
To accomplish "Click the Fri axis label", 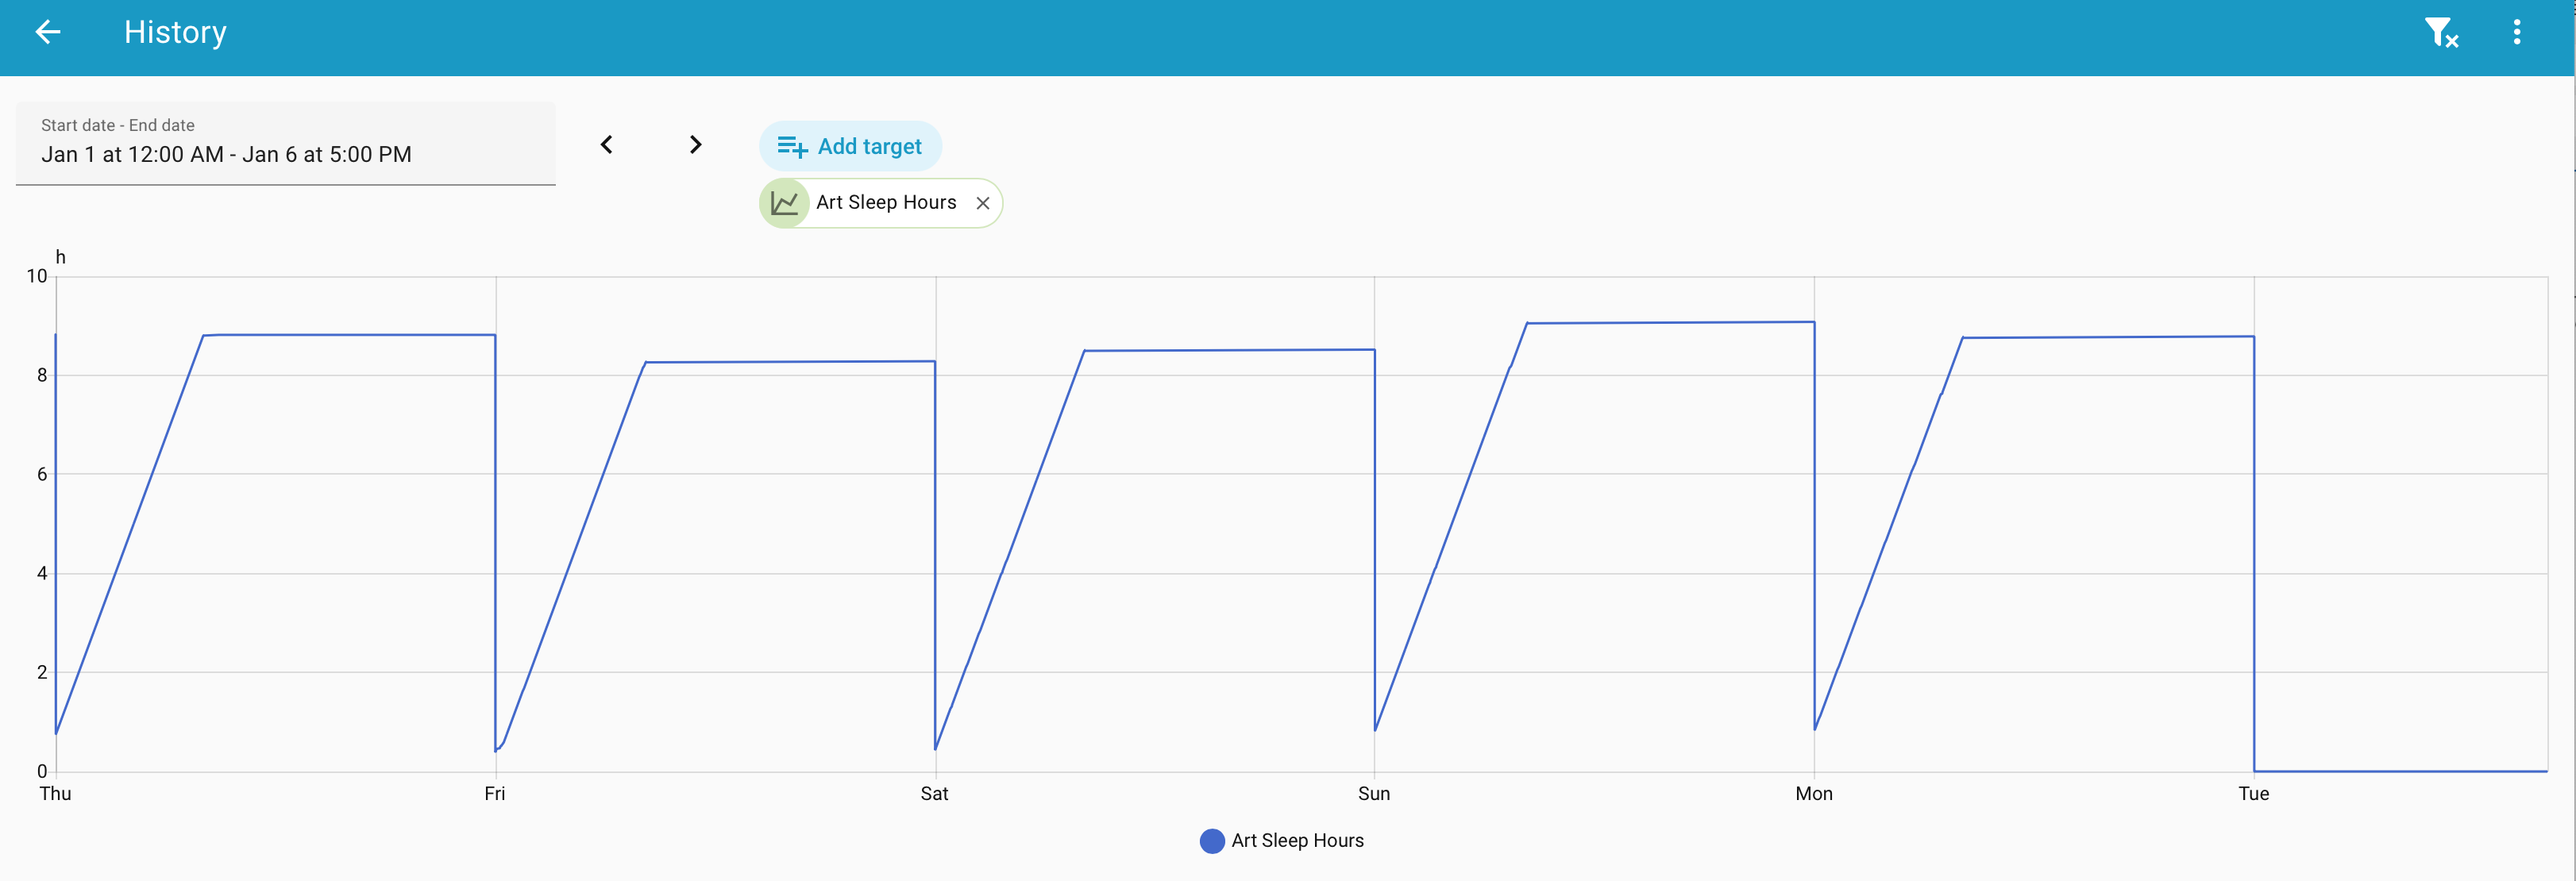I will point(495,794).
